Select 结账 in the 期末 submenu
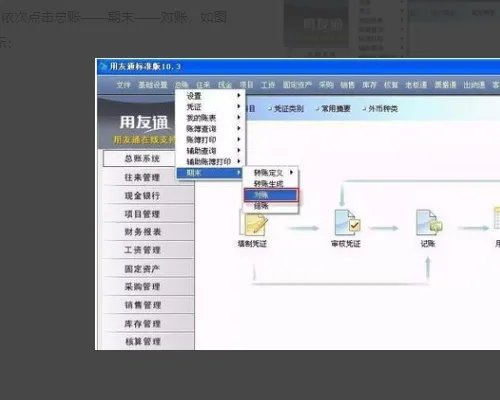The image size is (500, 400). tap(271, 206)
